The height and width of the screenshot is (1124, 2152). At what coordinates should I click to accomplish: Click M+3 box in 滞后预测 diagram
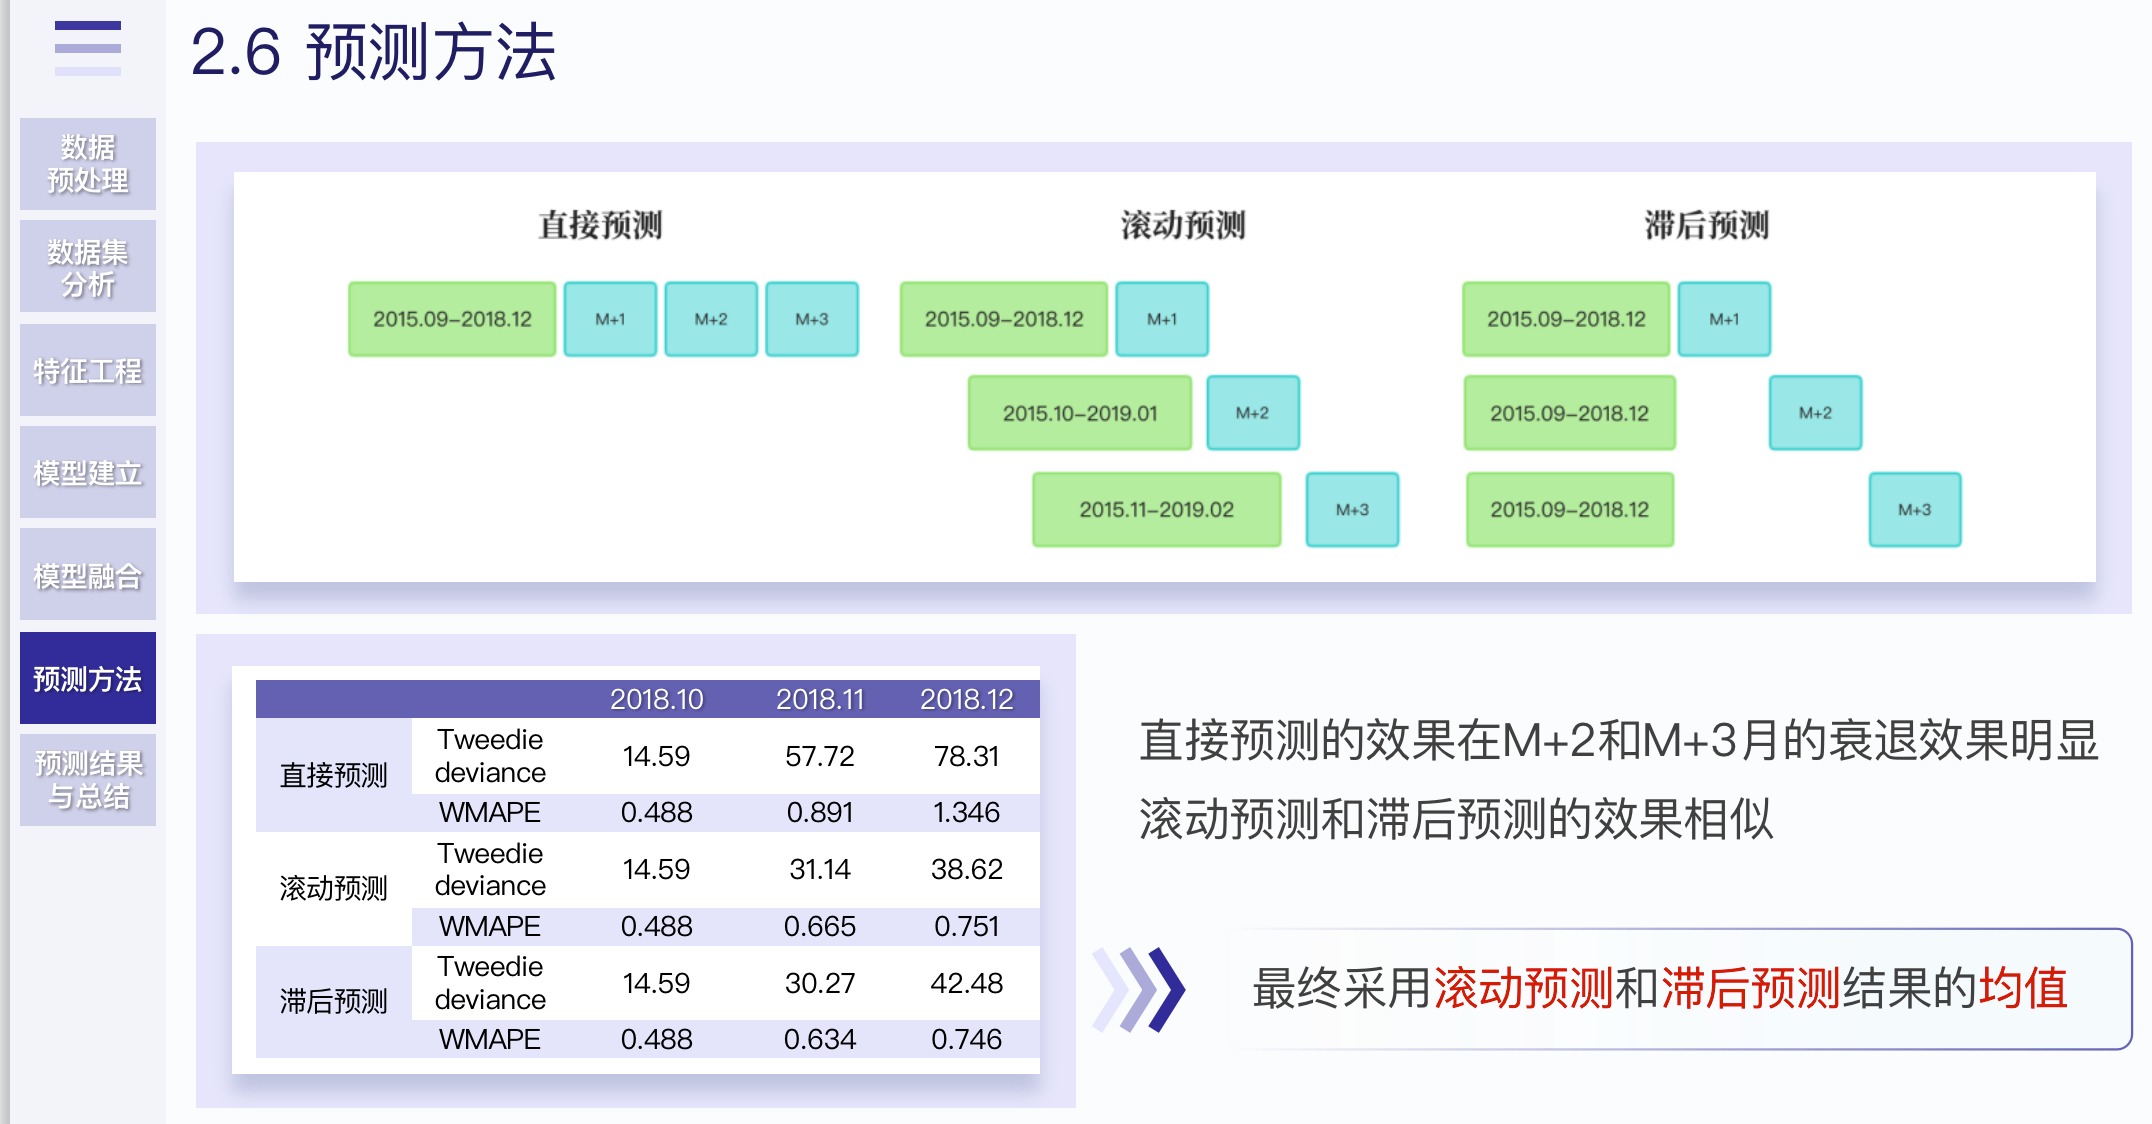(x=1914, y=510)
